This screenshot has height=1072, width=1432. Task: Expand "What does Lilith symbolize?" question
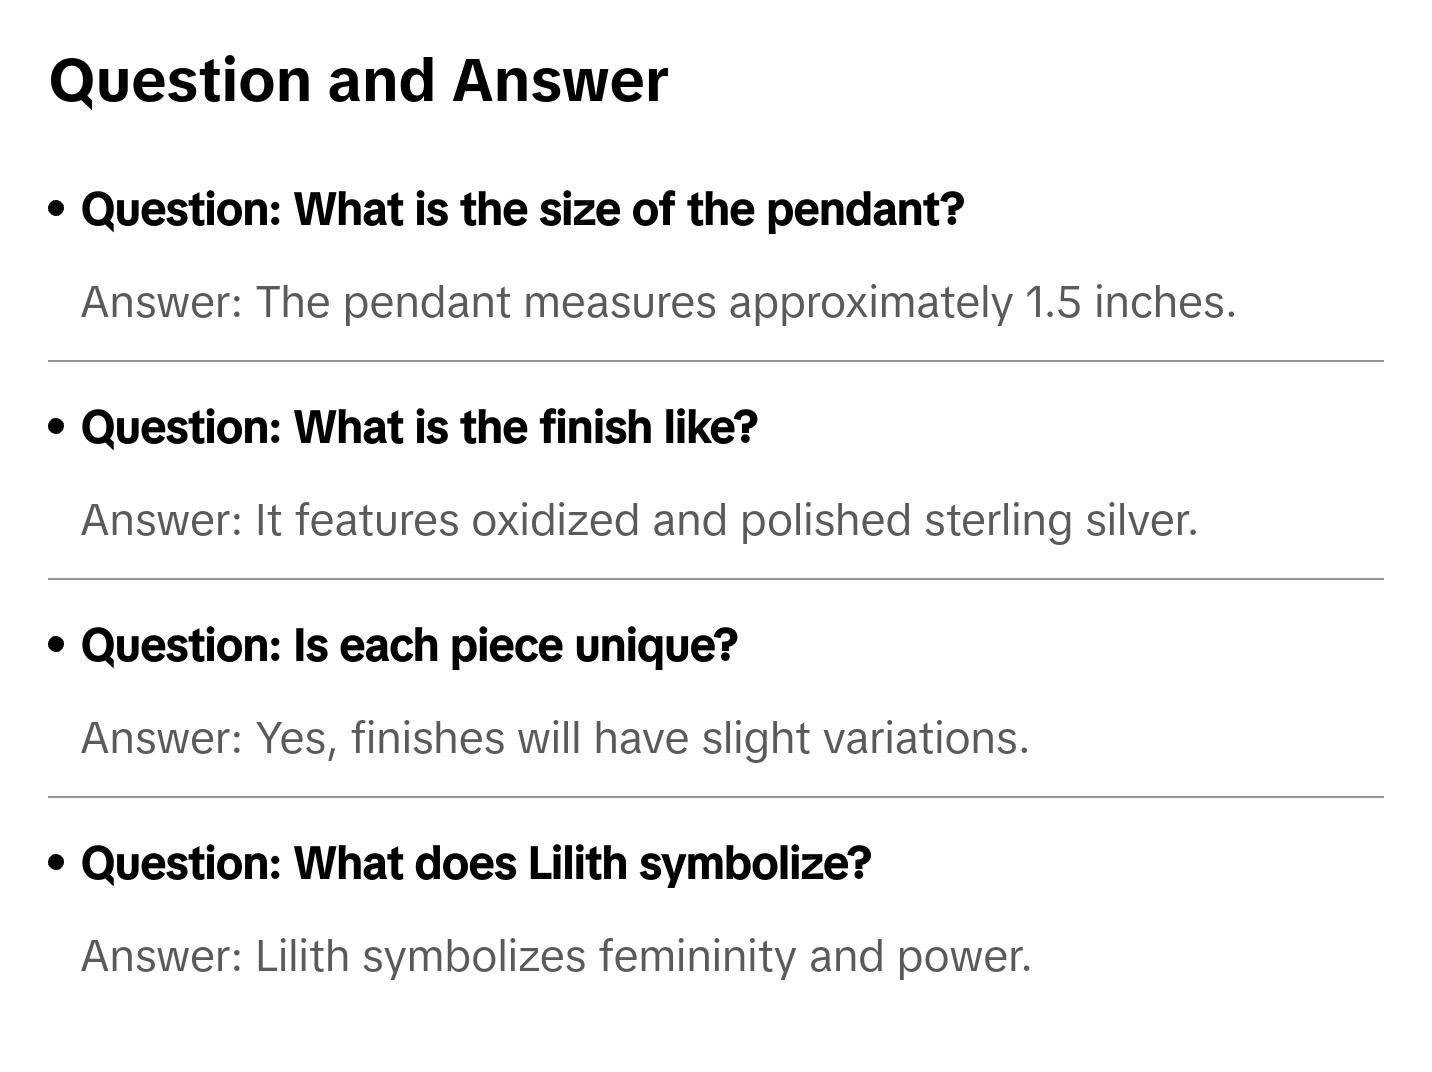pyautogui.click(x=476, y=864)
